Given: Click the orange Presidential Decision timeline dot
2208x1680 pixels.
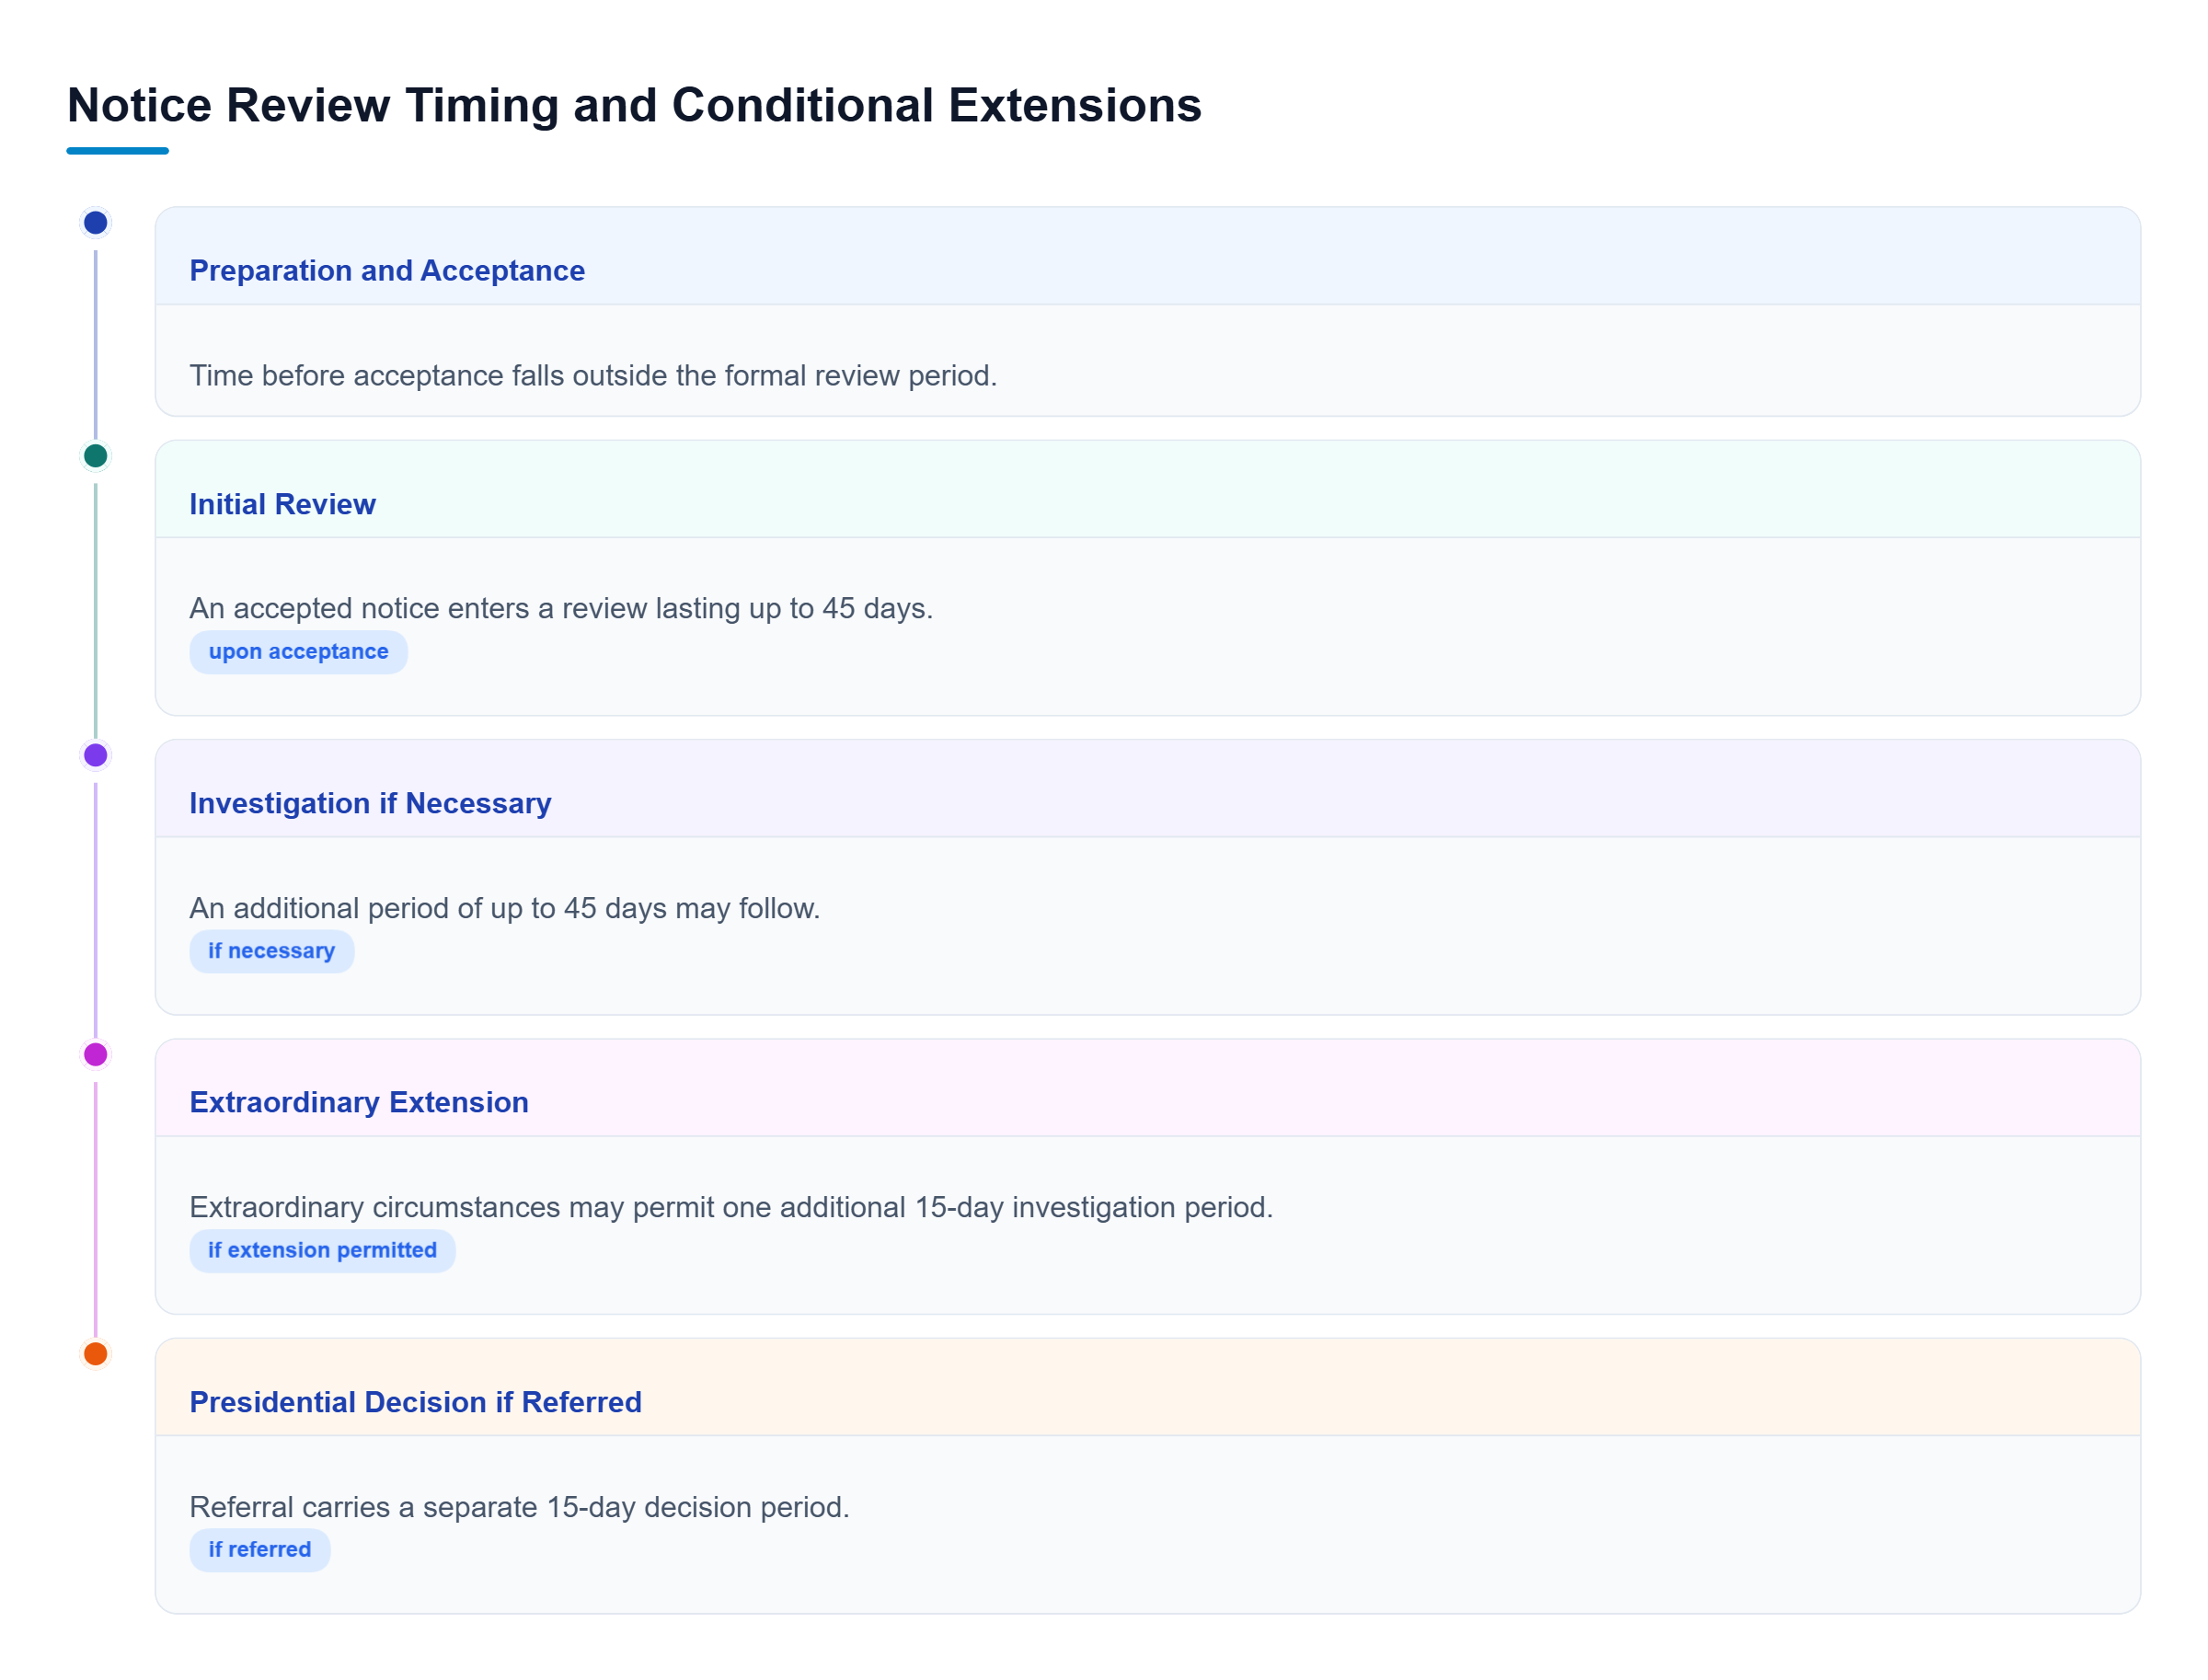Looking at the screenshot, I should point(95,1353).
